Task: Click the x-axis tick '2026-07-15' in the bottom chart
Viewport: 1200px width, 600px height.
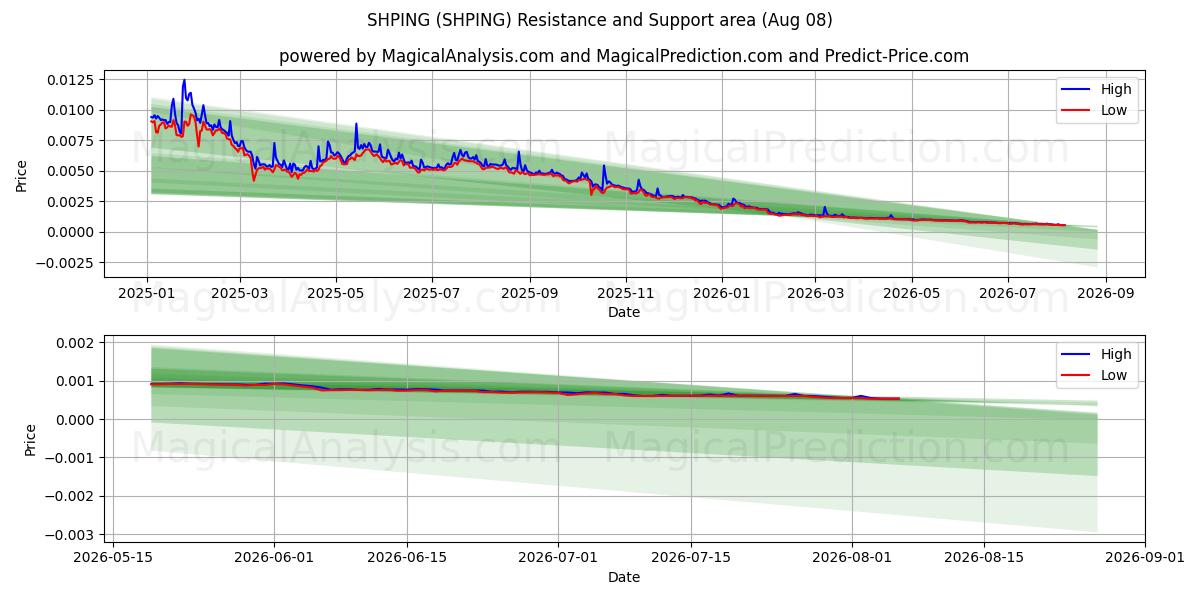Action: click(691, 558)
